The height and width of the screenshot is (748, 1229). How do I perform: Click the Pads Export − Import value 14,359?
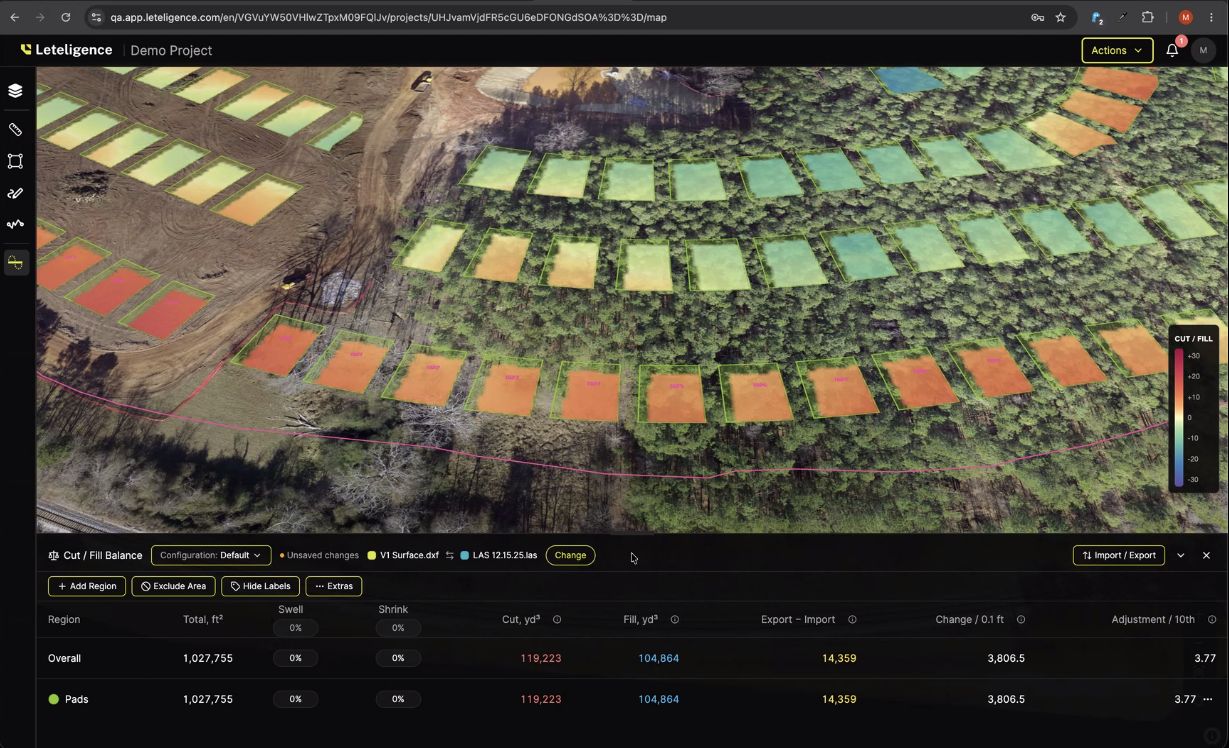tap(839, 699)
